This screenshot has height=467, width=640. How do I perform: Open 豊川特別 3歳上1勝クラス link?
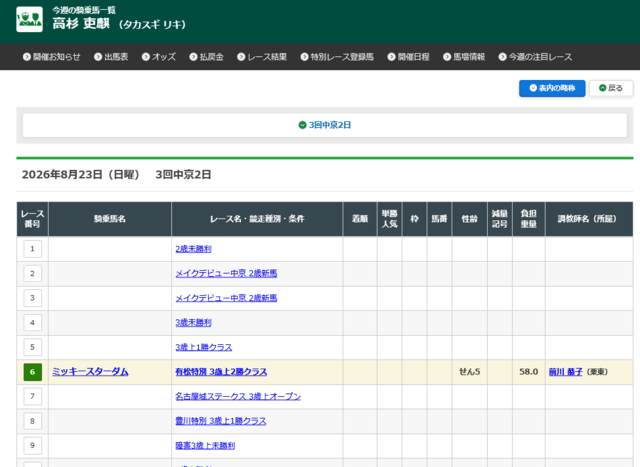tap(221, 421)
